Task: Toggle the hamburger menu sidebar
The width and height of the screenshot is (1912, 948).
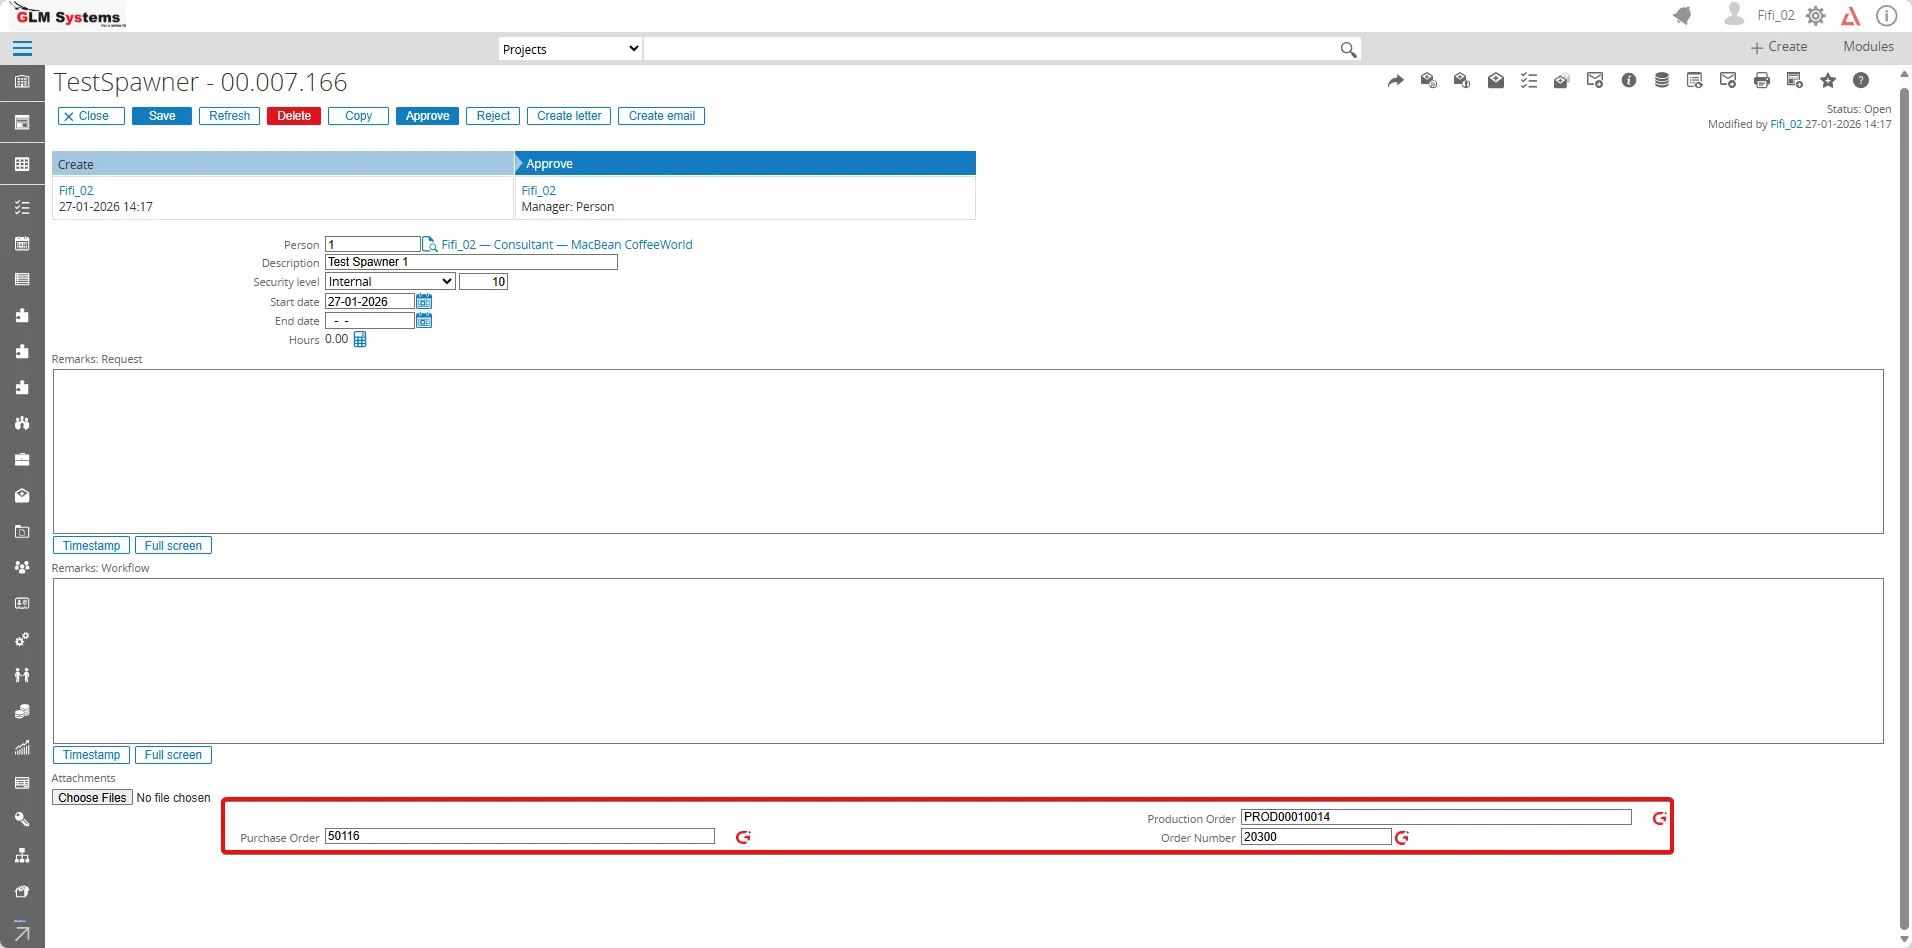Action: (22, 49)
